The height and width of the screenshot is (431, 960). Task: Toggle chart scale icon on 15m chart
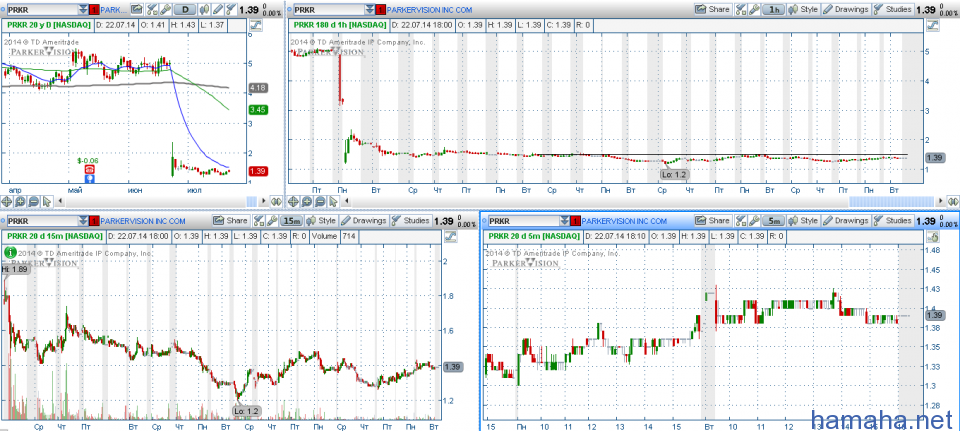tap(451, 236)
